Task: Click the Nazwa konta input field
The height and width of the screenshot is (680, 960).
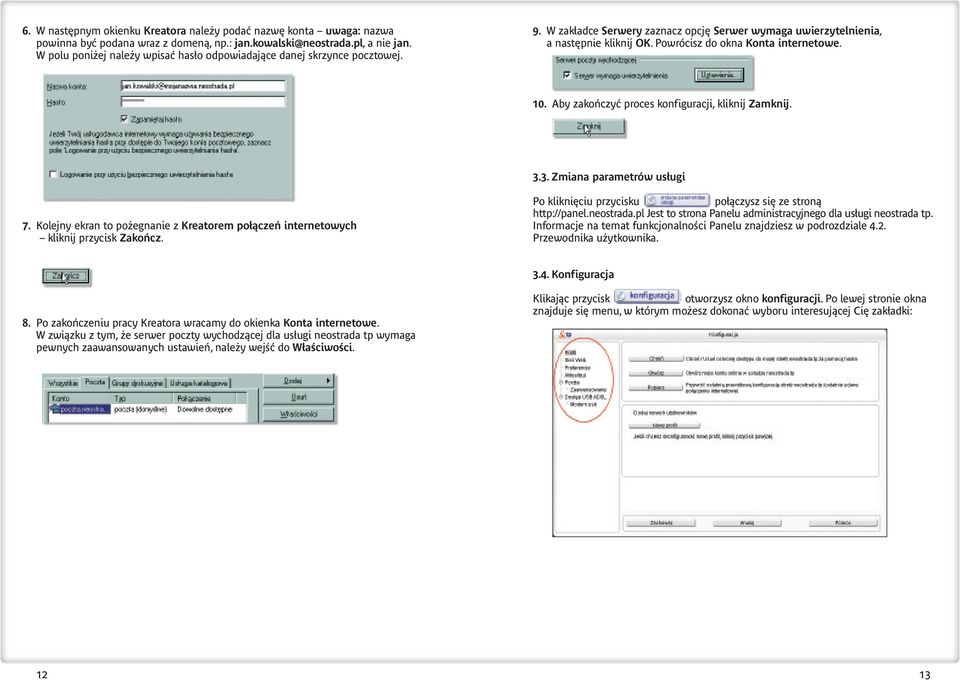Action: [203, 86]
